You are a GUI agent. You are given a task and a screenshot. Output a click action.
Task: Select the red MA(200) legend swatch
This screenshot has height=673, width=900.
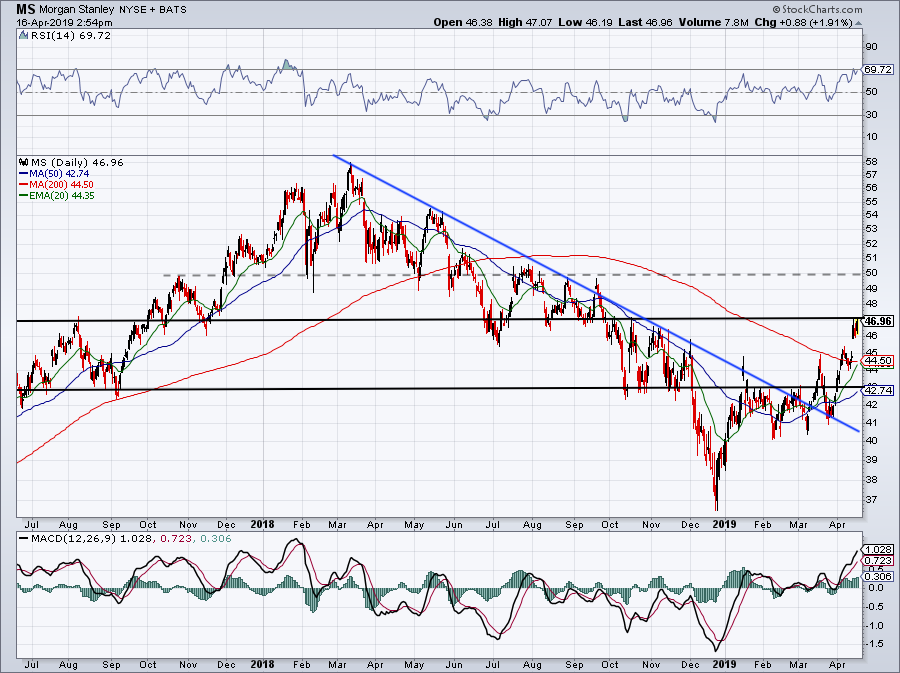(24, 185)
